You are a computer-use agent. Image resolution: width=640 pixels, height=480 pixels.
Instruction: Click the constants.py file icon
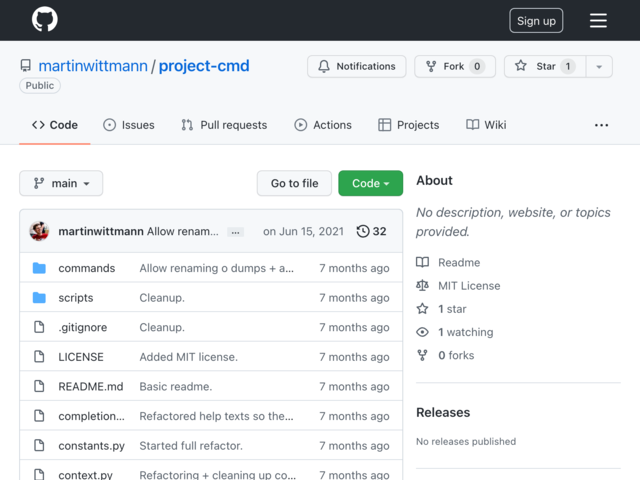tap(39, 445)
